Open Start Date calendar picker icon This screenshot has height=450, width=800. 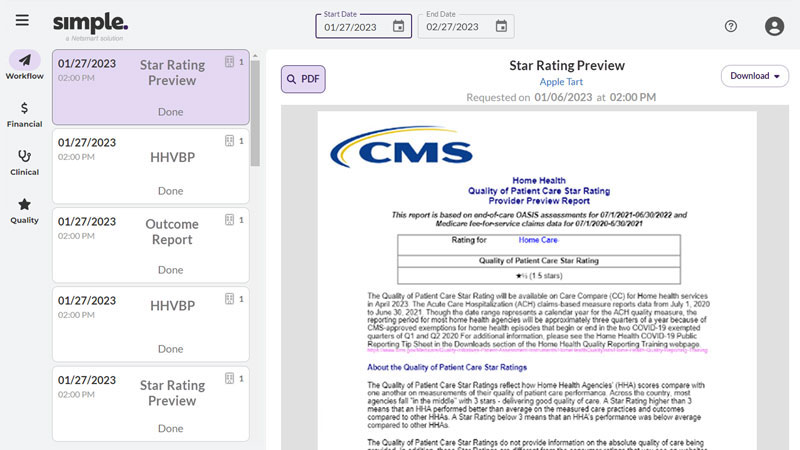point(399,27)
